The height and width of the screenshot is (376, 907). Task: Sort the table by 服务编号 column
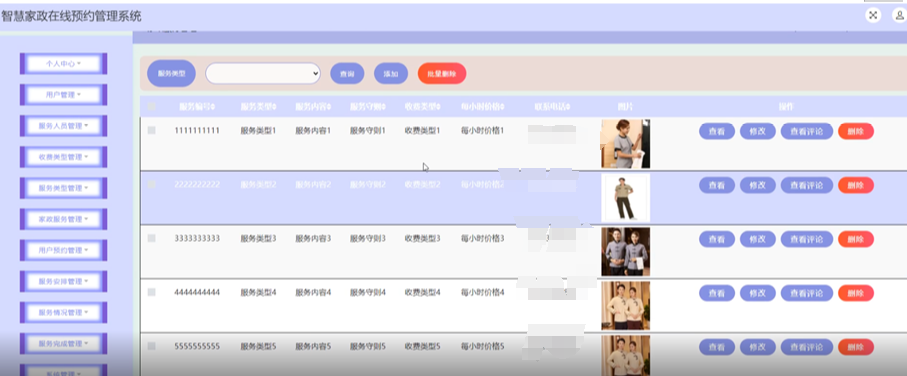pos(197,107)
